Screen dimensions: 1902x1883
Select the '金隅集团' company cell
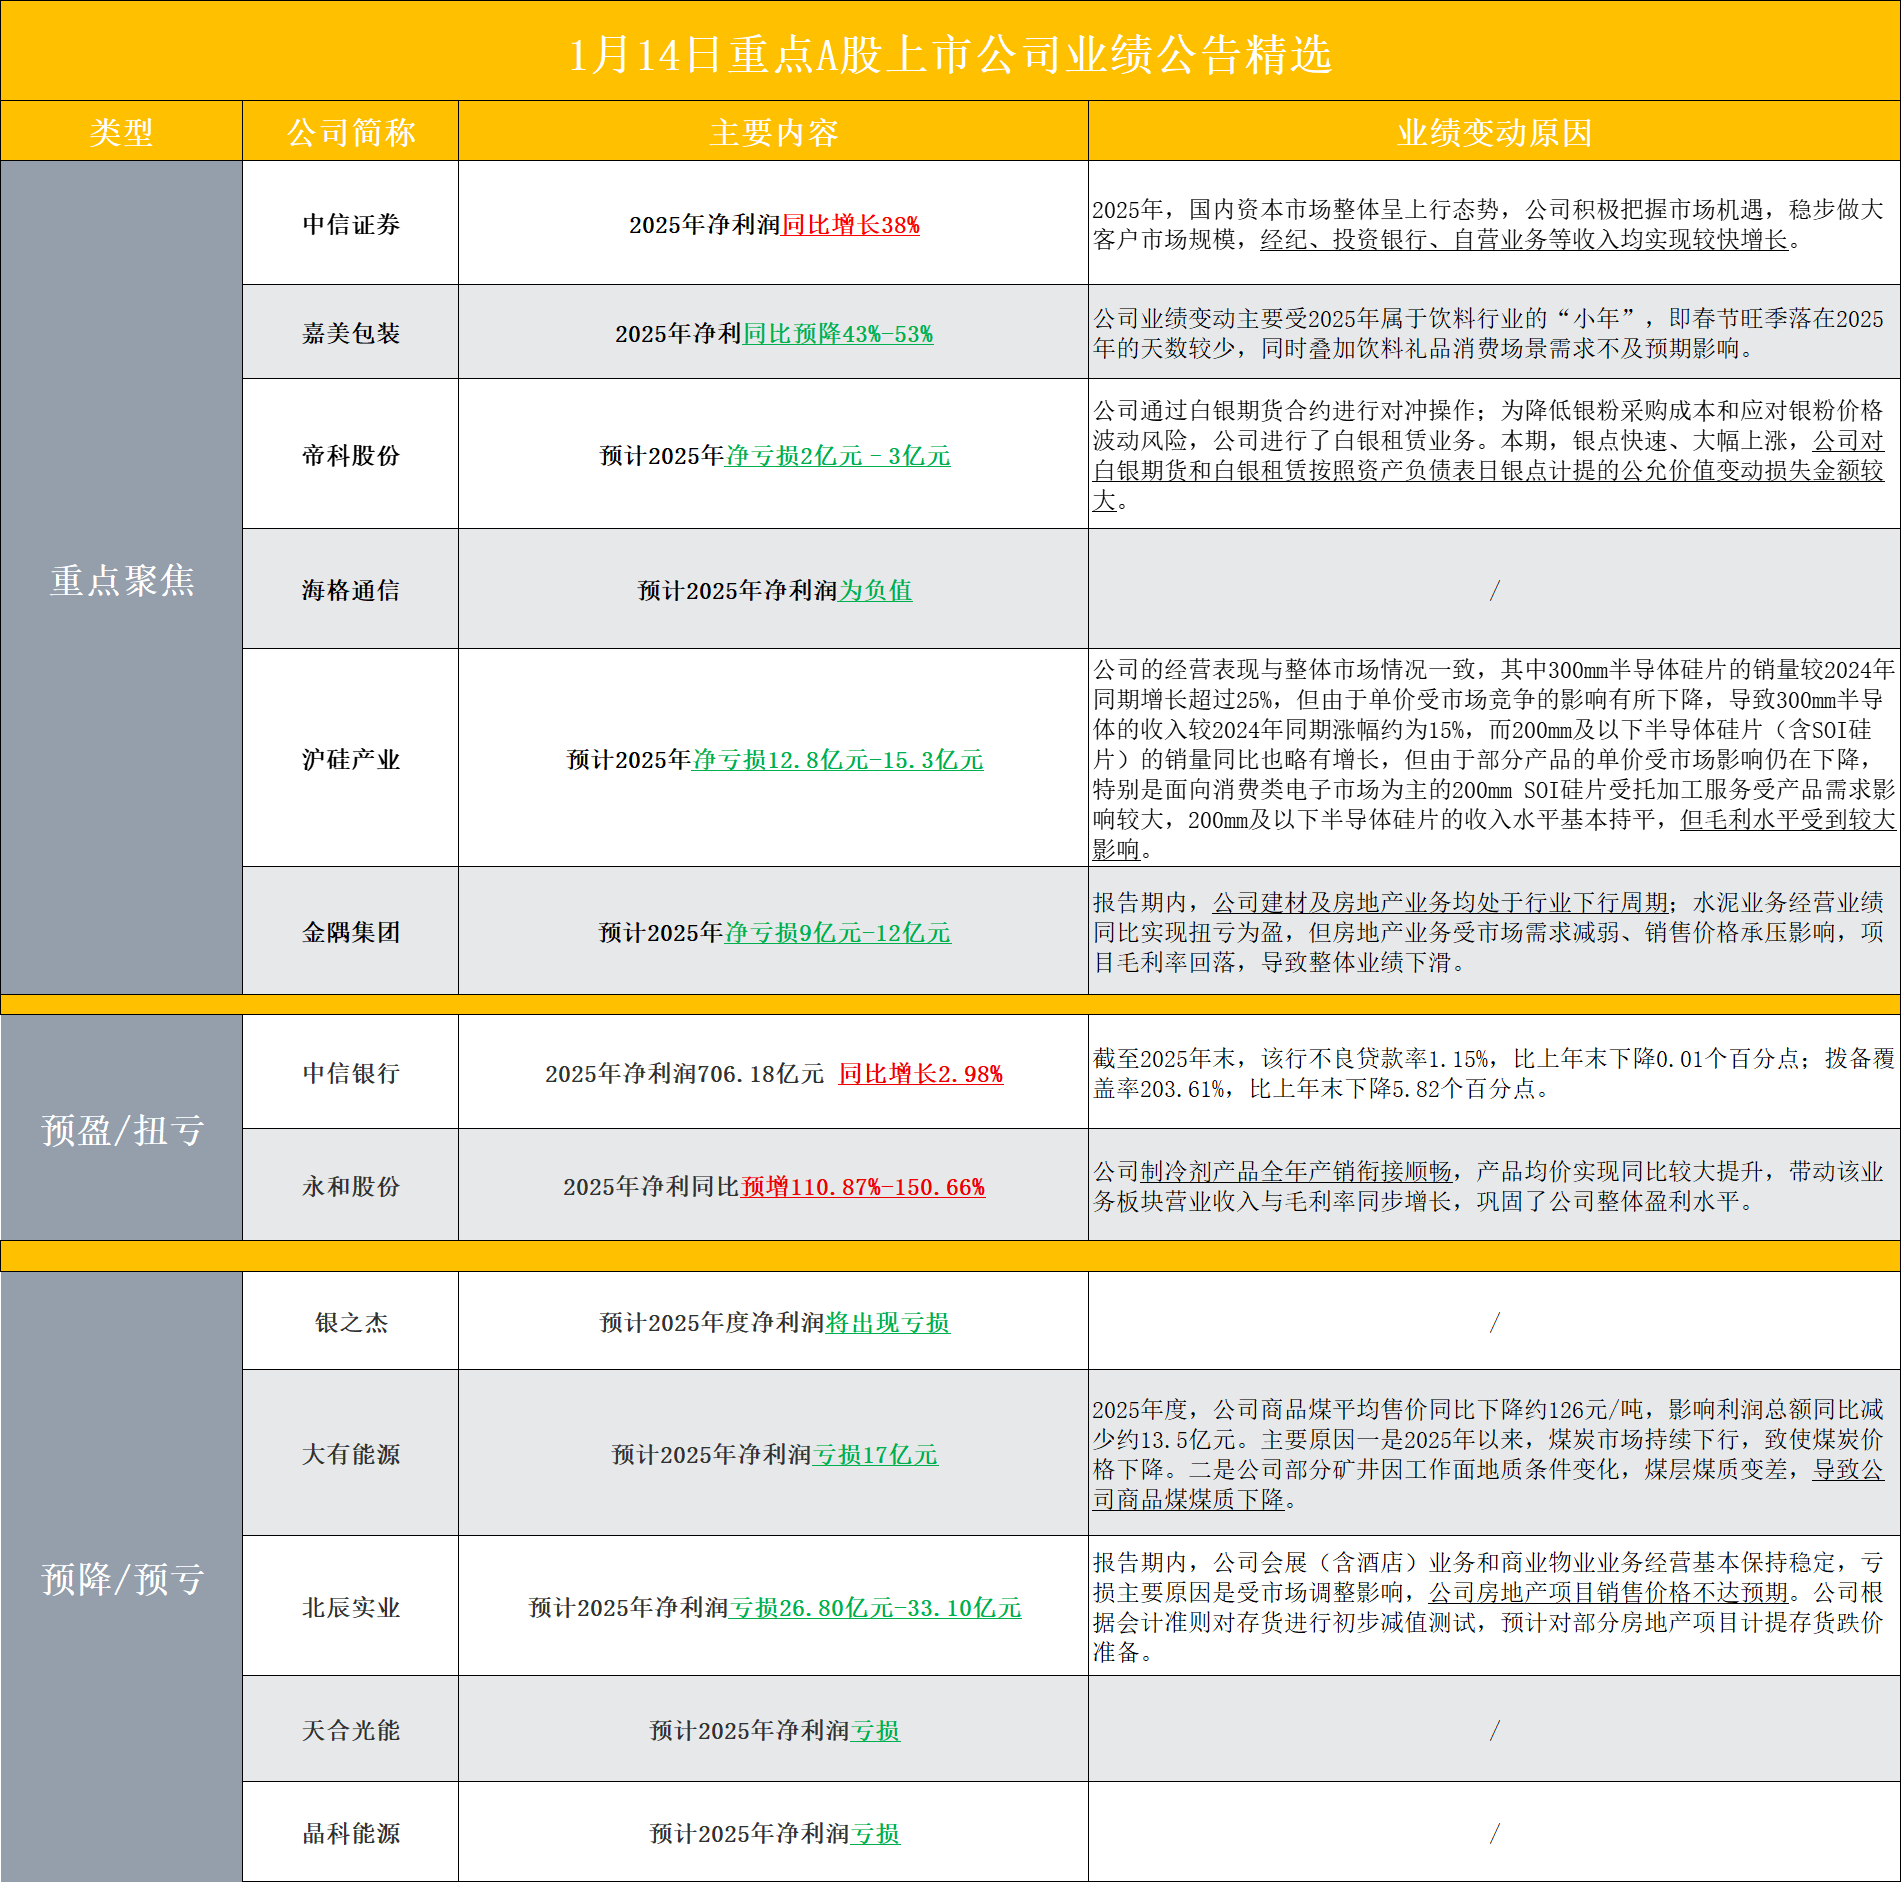pyautogui.click(x=350, y=932)
